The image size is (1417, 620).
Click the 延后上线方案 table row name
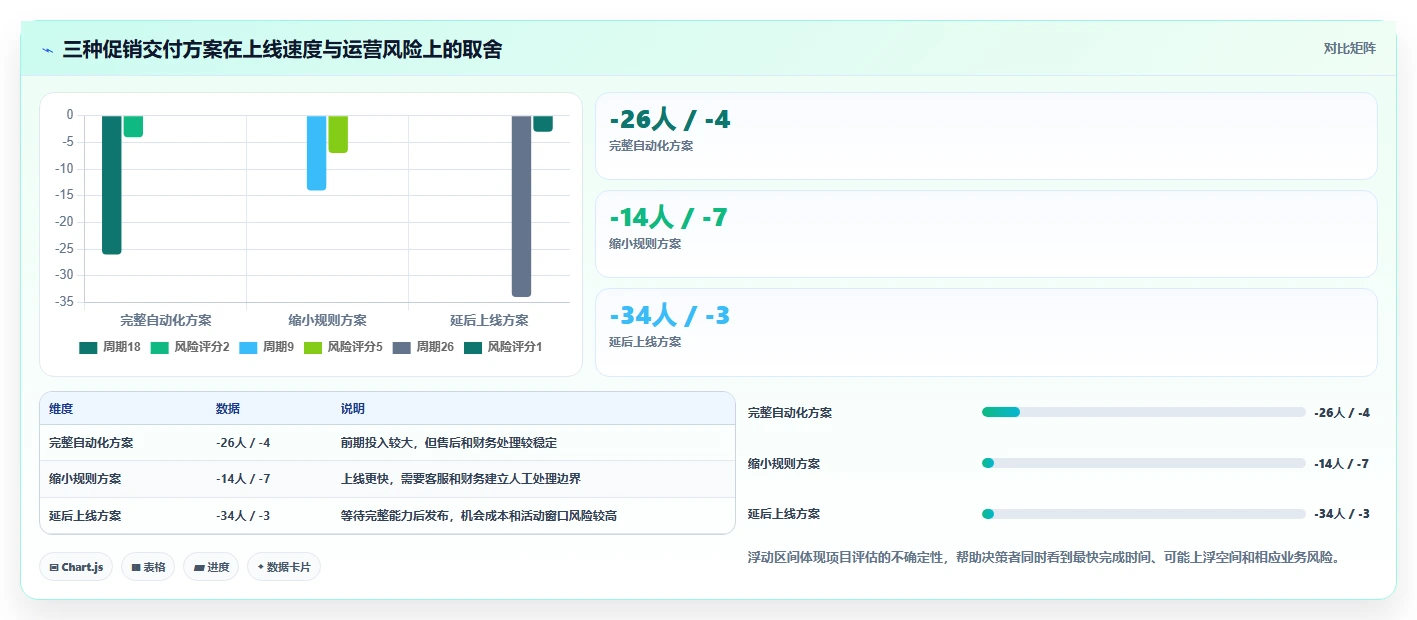(85, 516)
